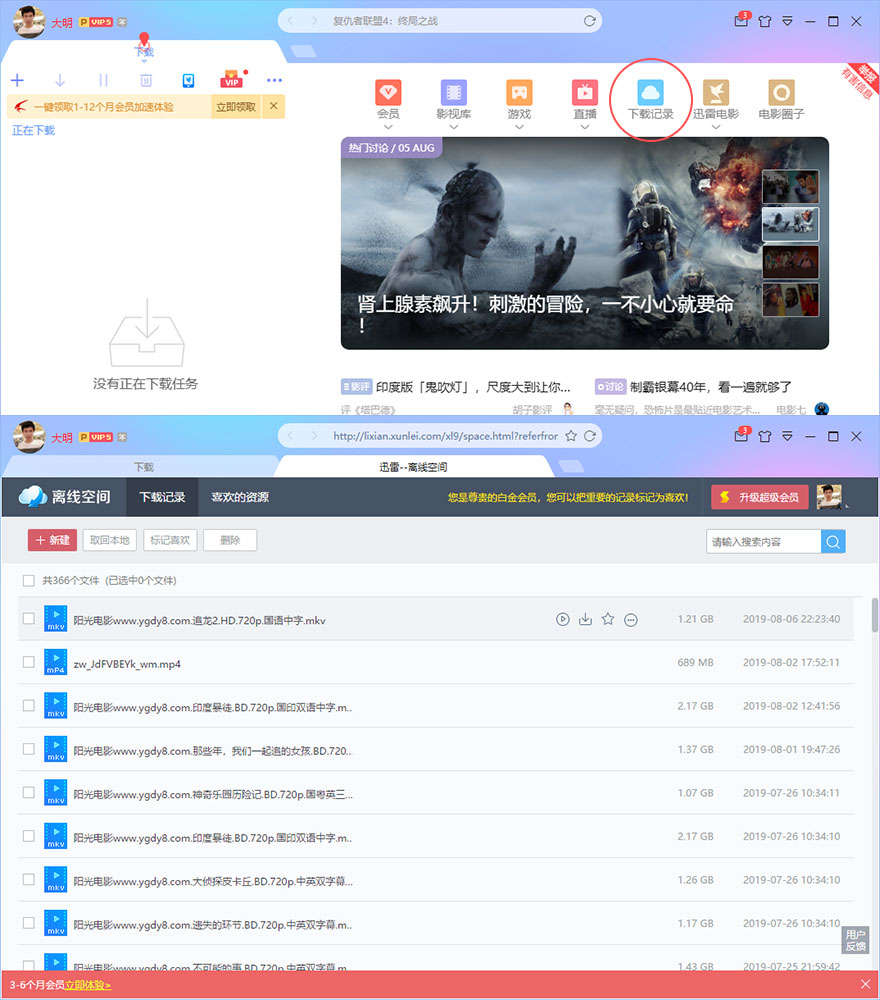
Task: Click the play icon on 追龙2 row
Action: [562, 619]
